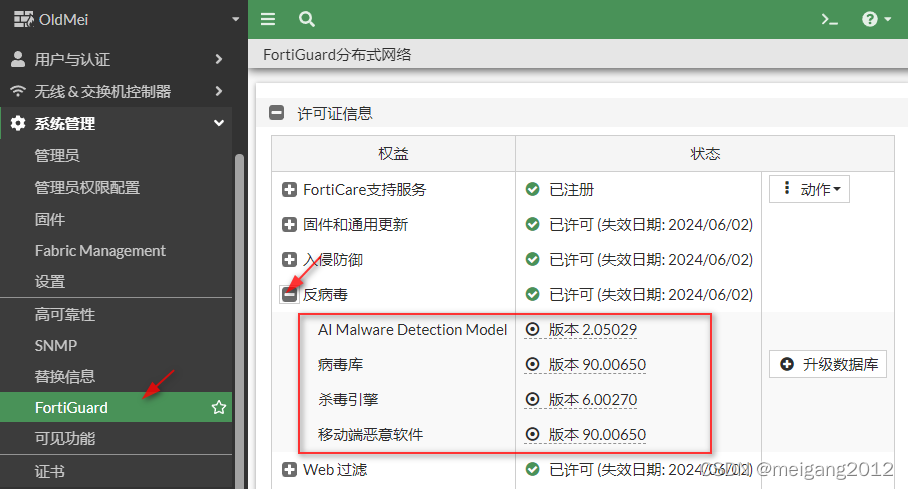Viewport: 908px width, 489px height.
Task: Expand the 固件和通用更新 row
Action: (289, 224)
